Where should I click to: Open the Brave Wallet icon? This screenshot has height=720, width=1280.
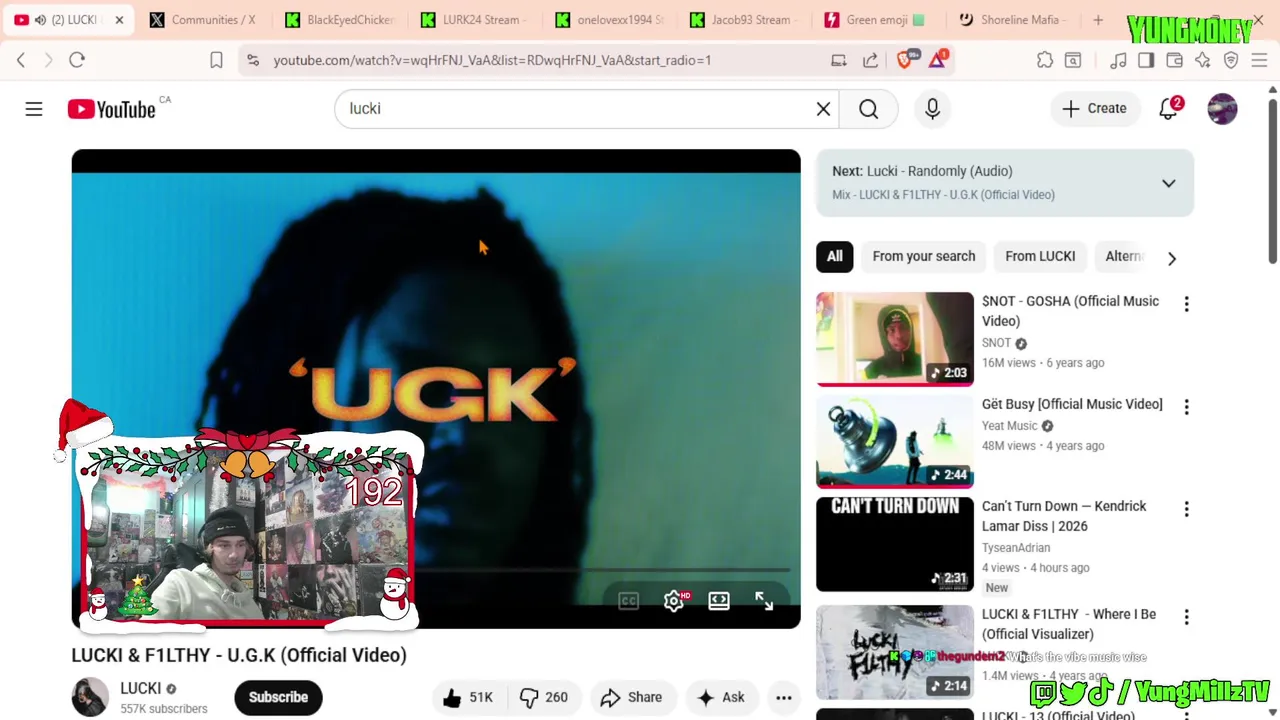[1174, 60]
